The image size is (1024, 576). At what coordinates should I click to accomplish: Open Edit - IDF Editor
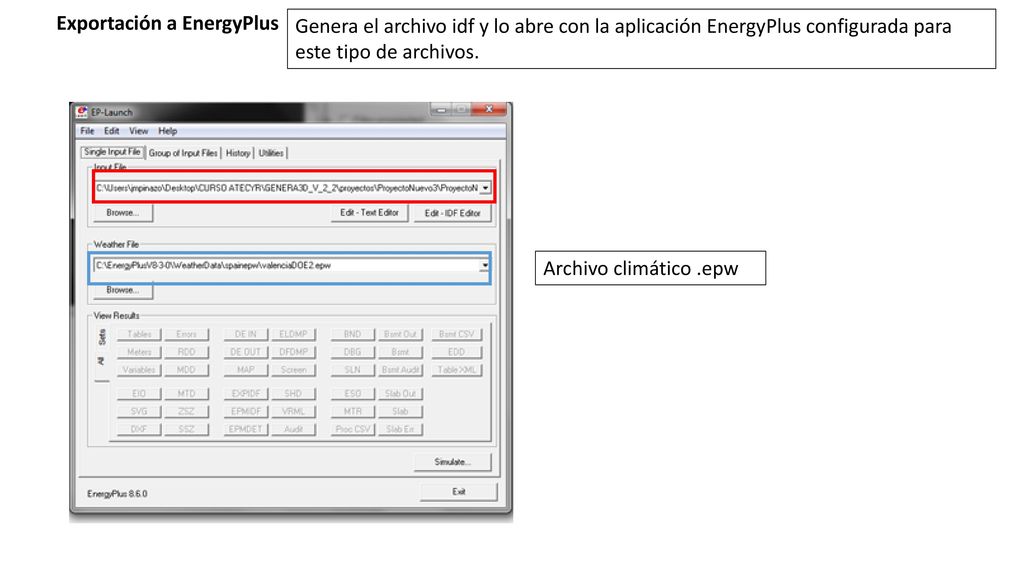tap(453, 214)
